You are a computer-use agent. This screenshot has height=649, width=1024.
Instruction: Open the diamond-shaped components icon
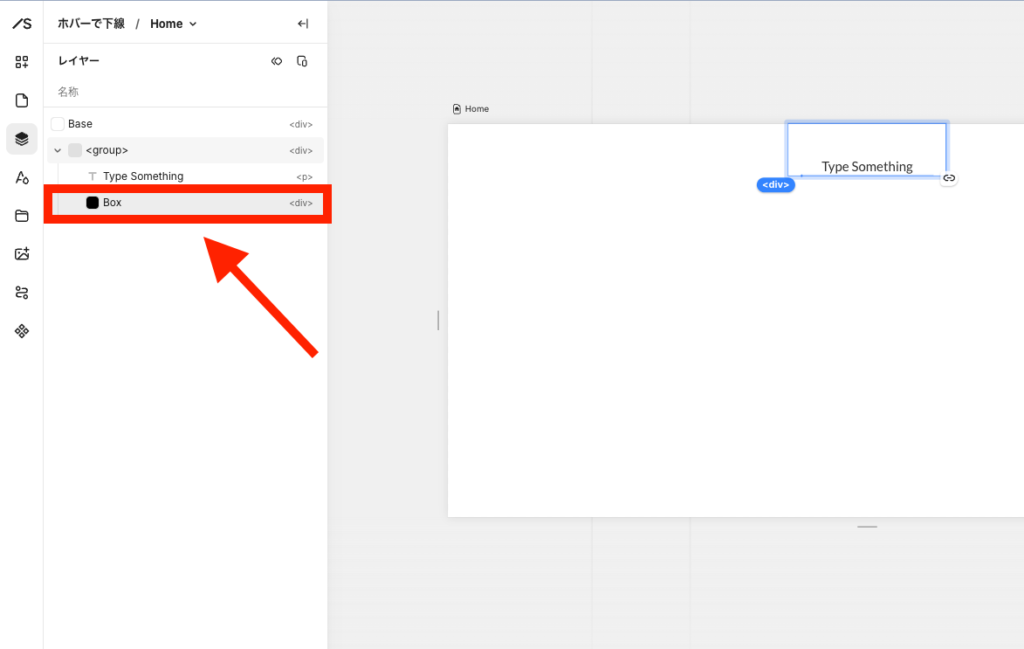[21, 331]
